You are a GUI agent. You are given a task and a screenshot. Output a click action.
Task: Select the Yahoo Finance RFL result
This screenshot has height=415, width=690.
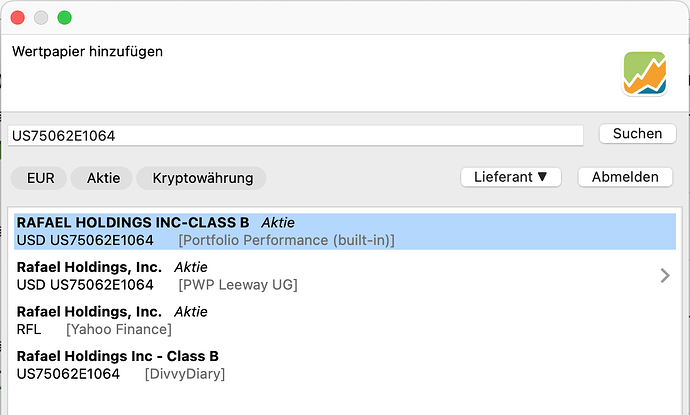tap(345, 320)
